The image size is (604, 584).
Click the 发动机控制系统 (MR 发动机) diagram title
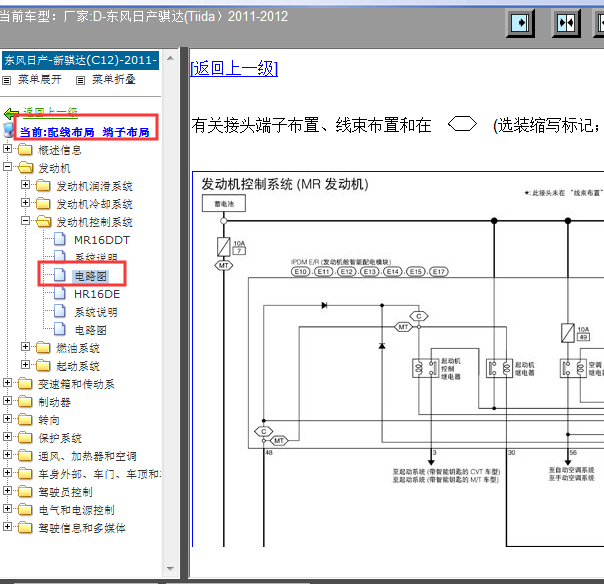pyautogui.click(x=285, y=184)
